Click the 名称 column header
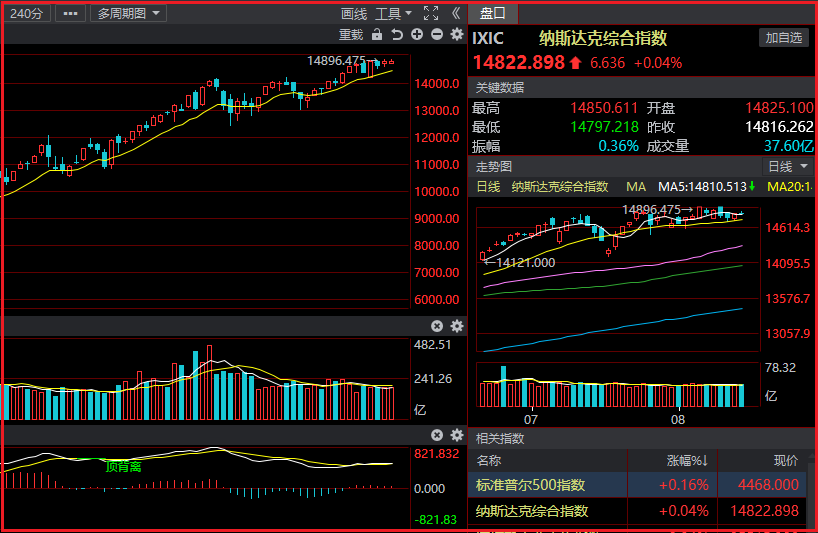 (x=489, y=461)
